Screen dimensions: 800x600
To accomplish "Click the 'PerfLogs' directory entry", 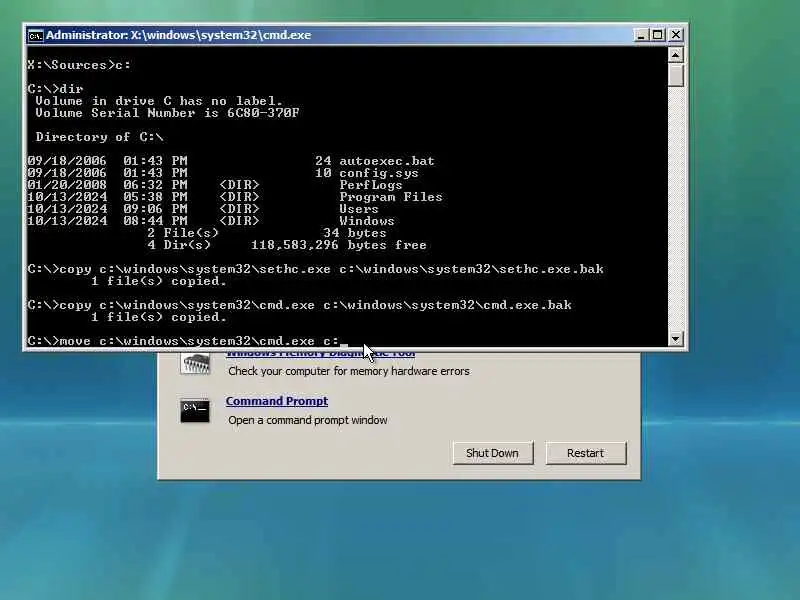I will click(x=371, y=185).
